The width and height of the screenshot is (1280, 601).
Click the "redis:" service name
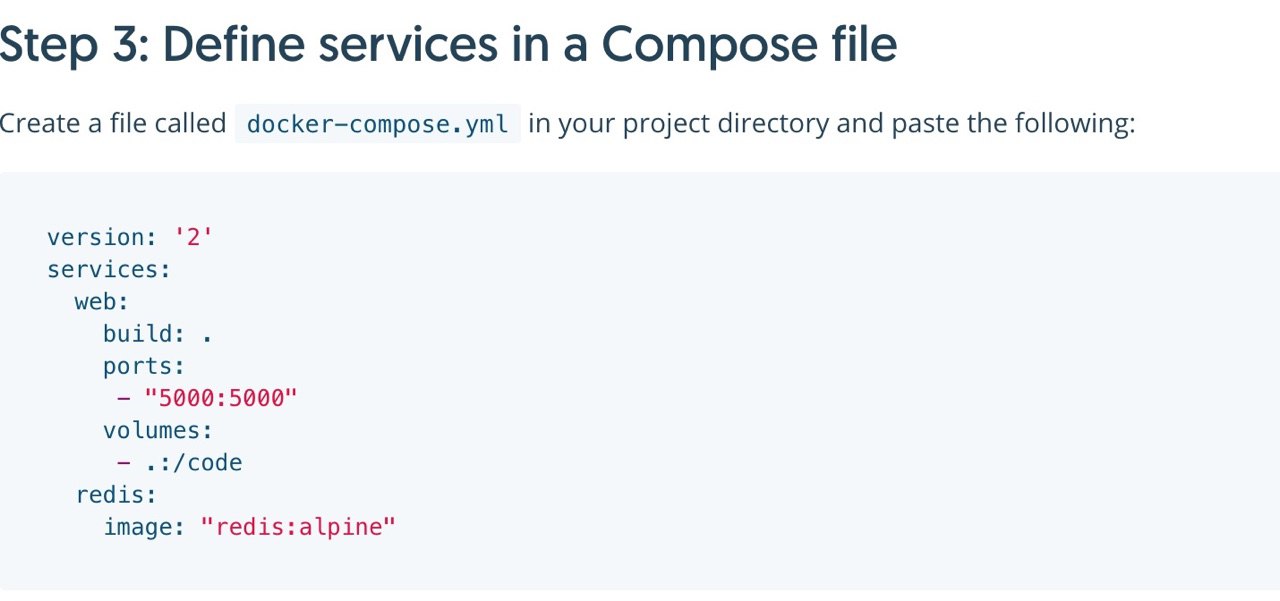(x=116, y=494)
